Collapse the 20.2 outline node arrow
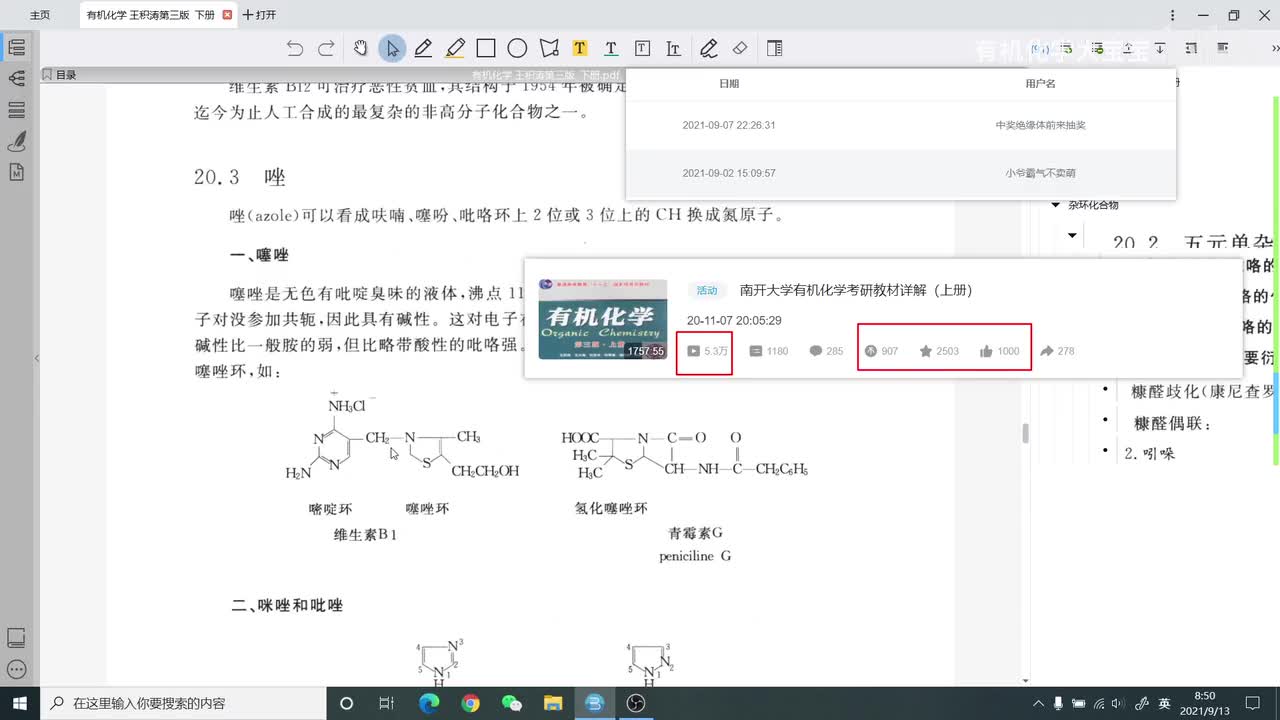 (x=1072, y=236)
